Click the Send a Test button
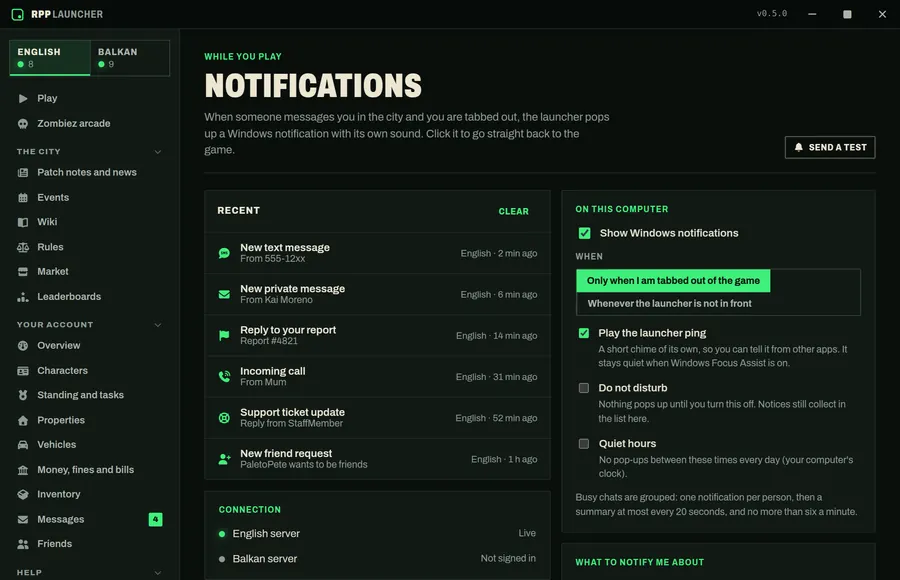Screen dimensions: 900x580 (x=829, y=148)
